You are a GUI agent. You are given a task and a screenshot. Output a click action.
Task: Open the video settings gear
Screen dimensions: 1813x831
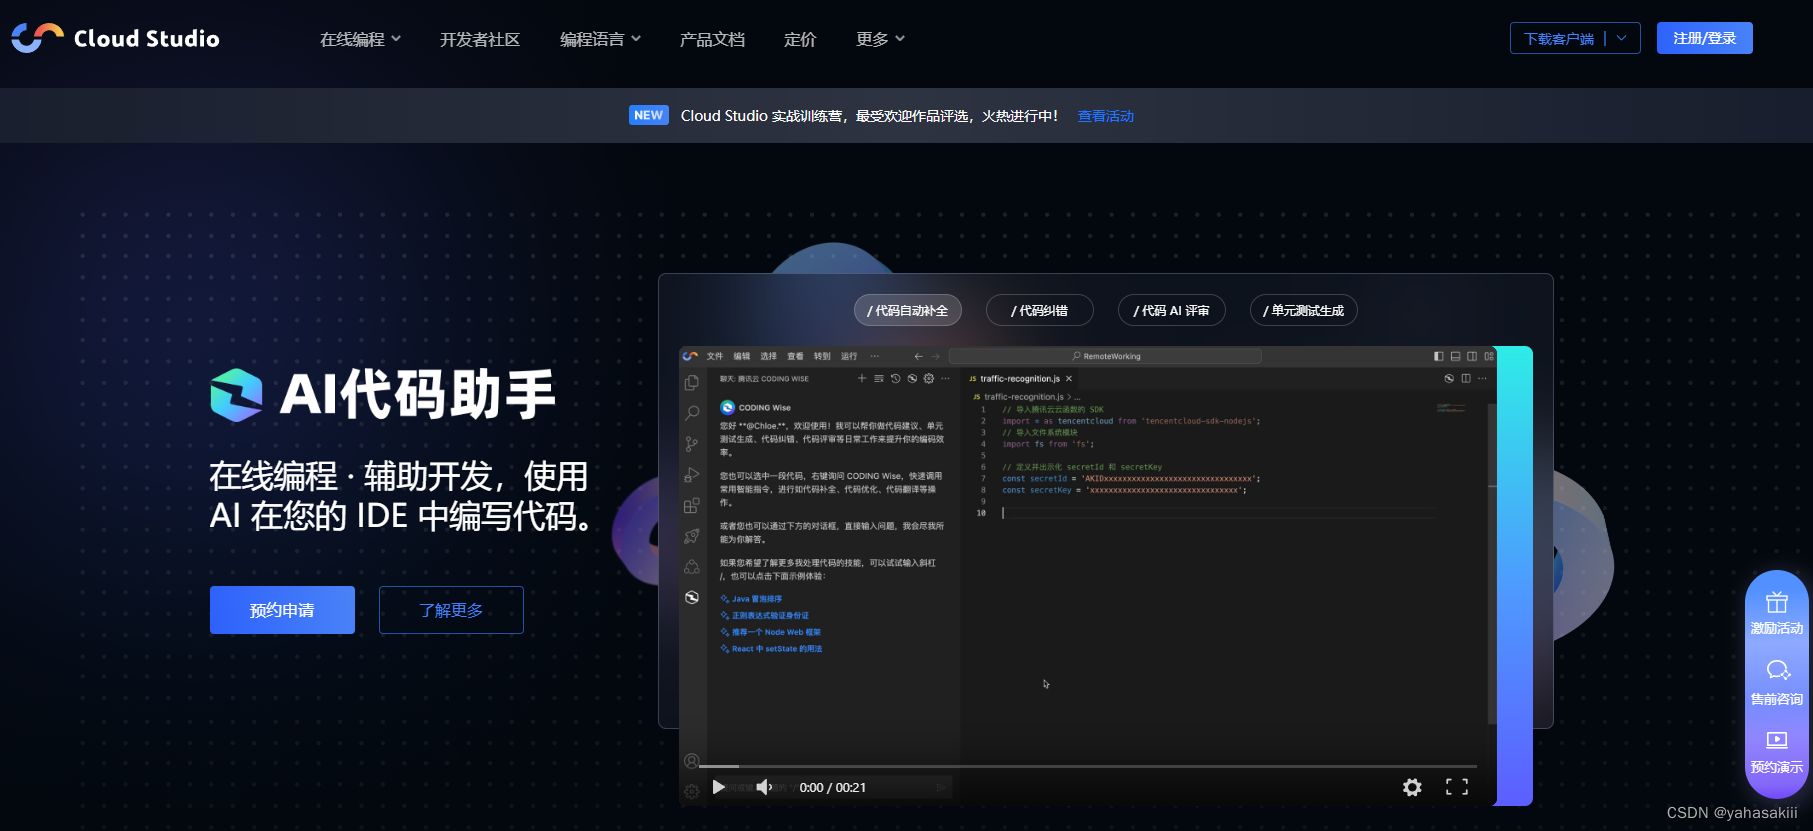coord(1412,787)
